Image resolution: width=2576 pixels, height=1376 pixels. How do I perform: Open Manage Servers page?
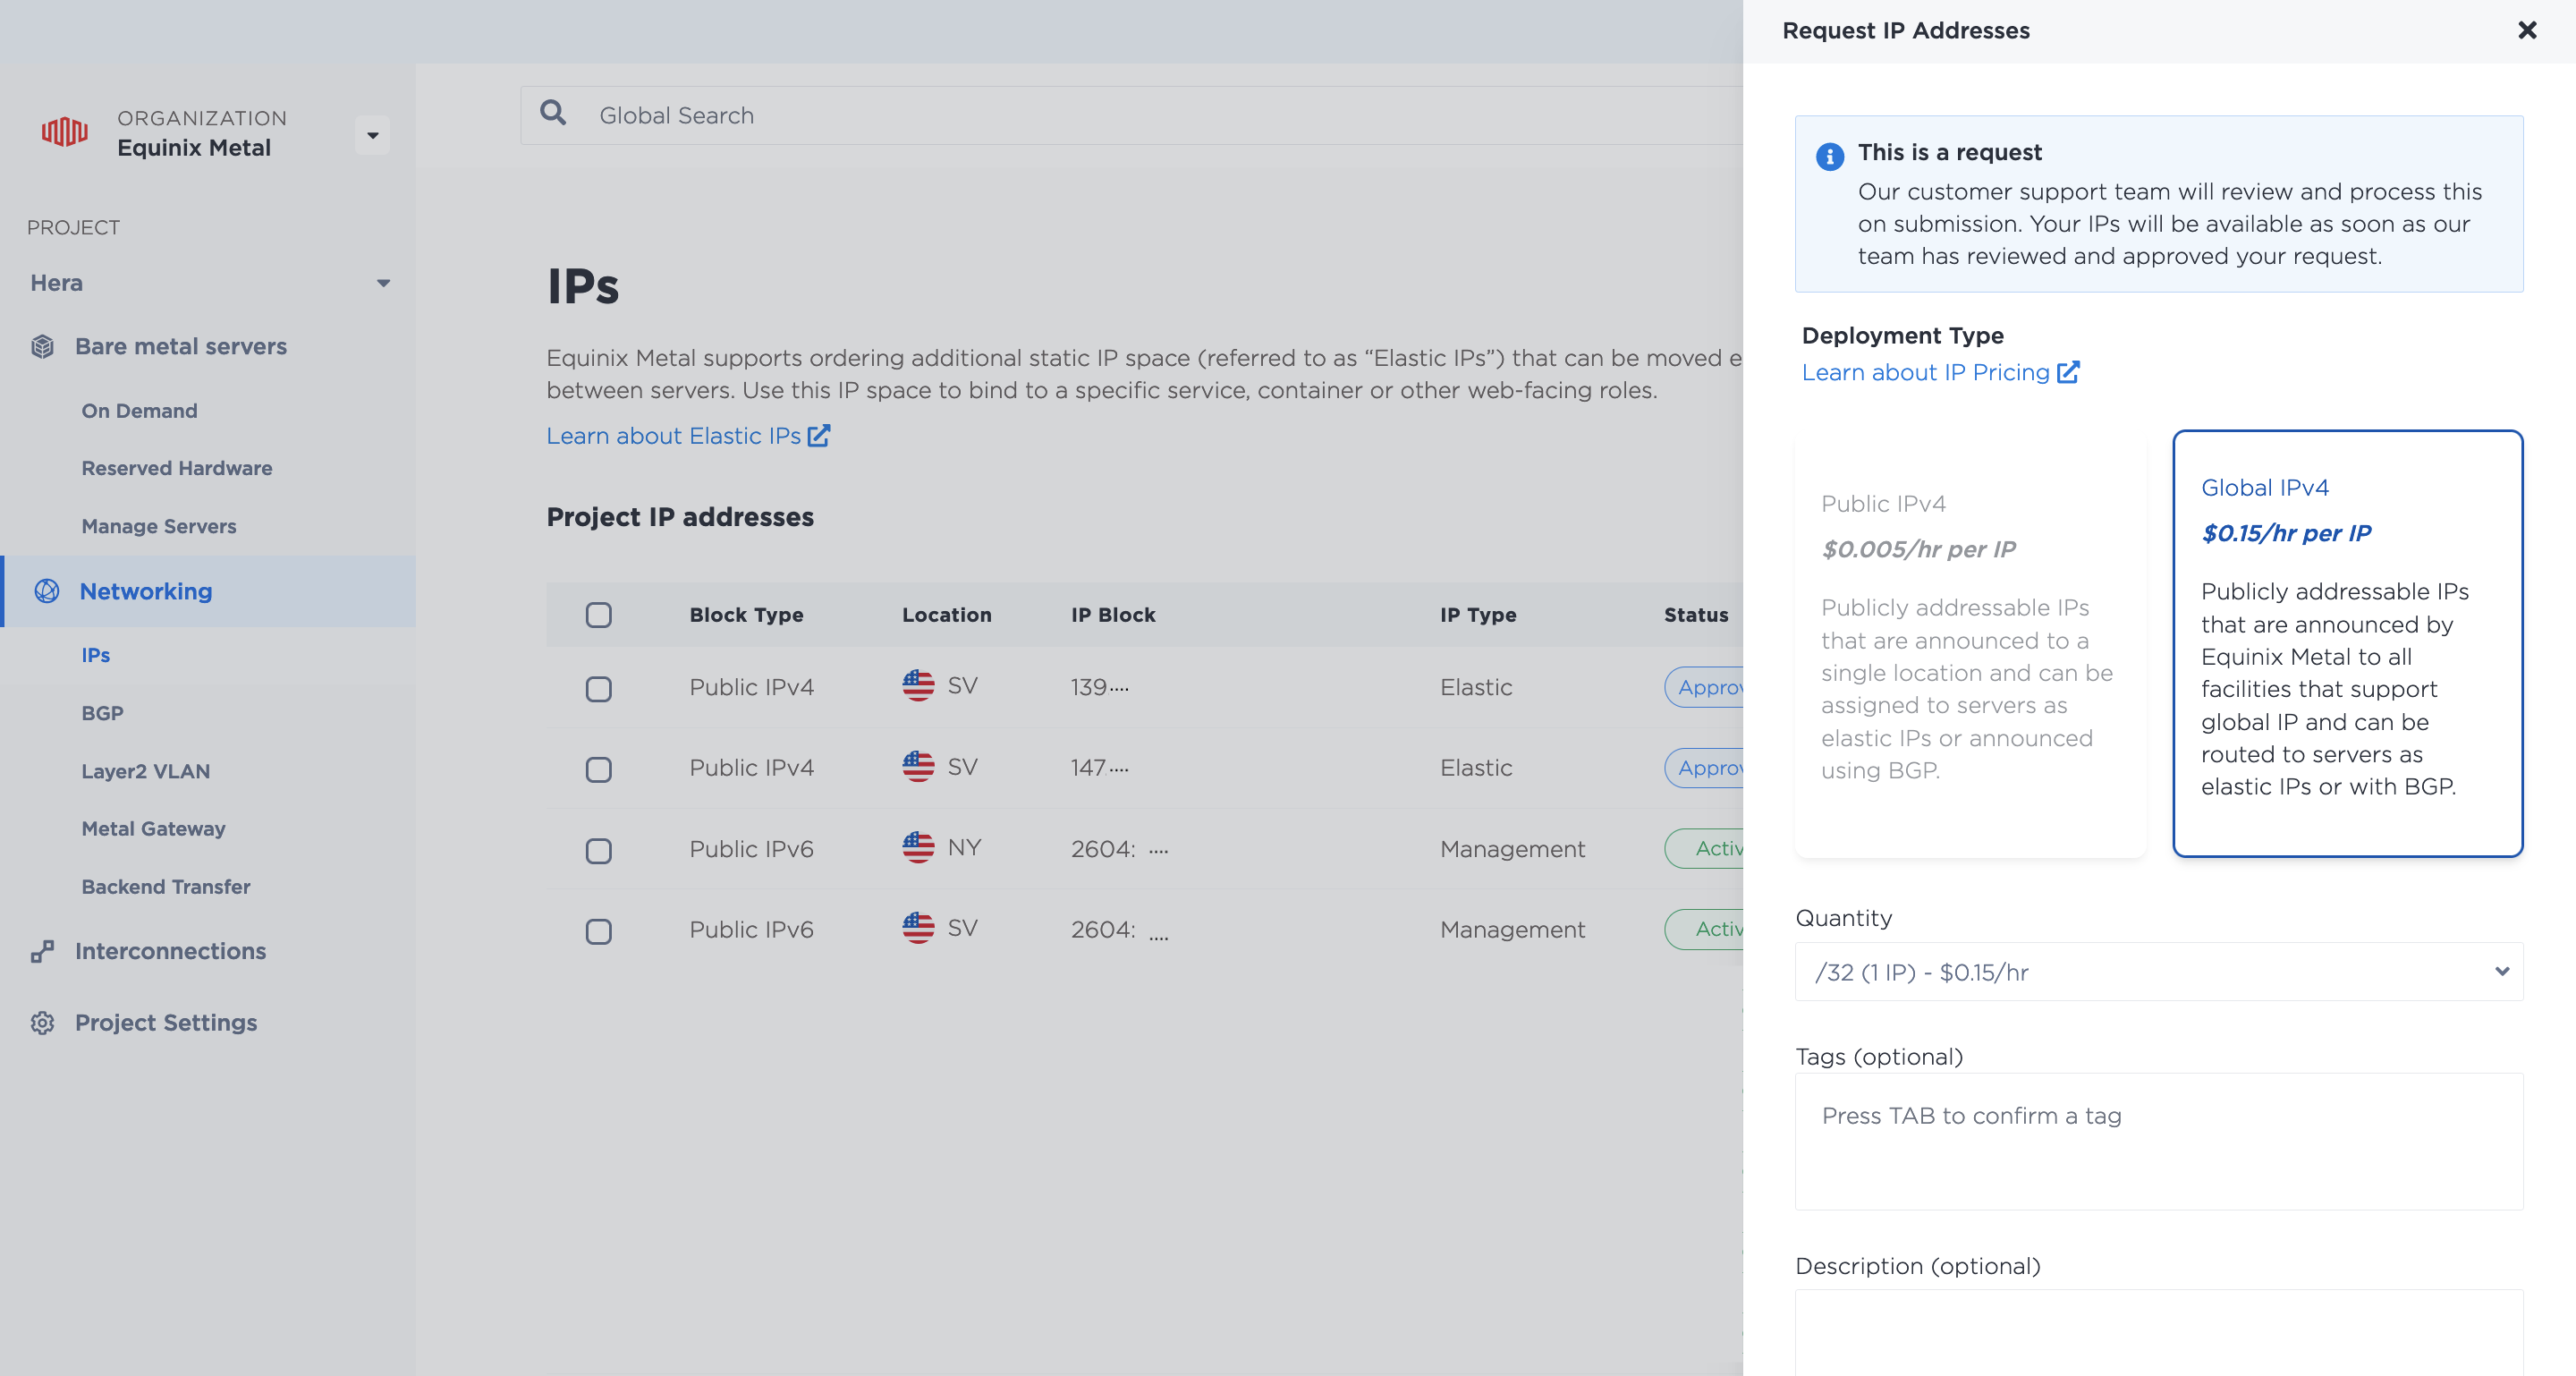click(159, 526)
